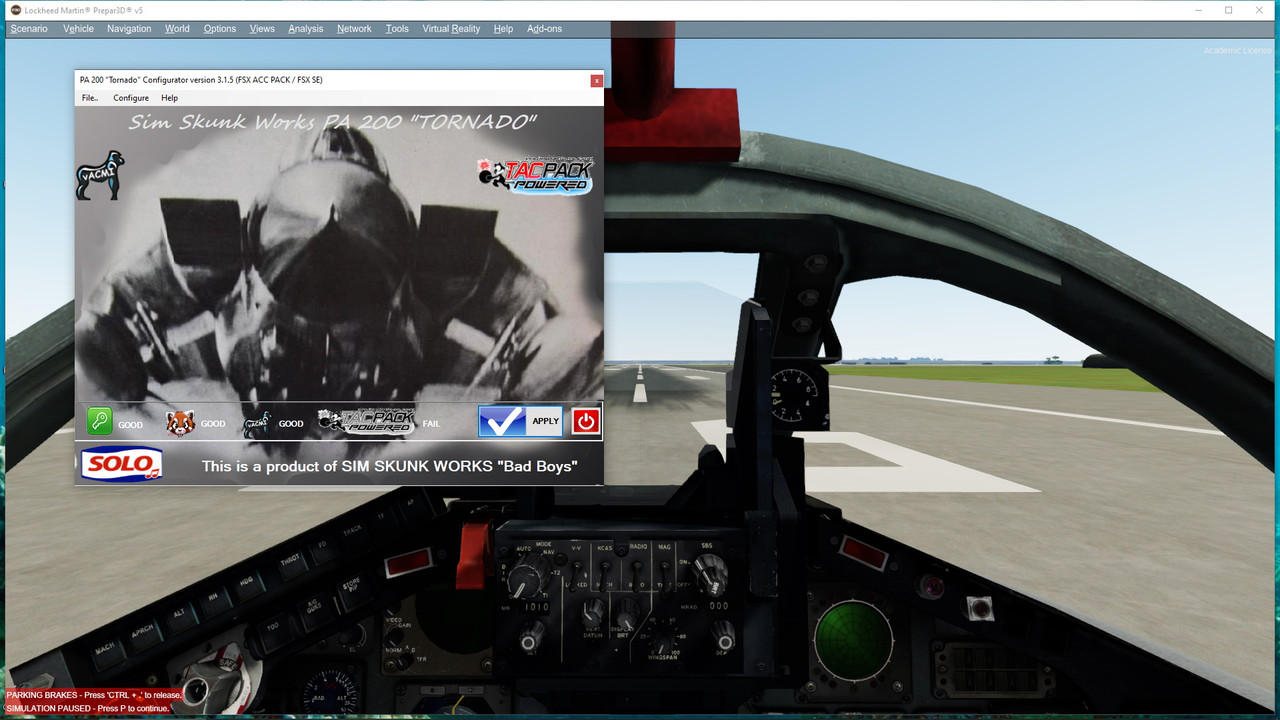
Task: Click the green radar scope in cockpit
Action: coord(853,639)
